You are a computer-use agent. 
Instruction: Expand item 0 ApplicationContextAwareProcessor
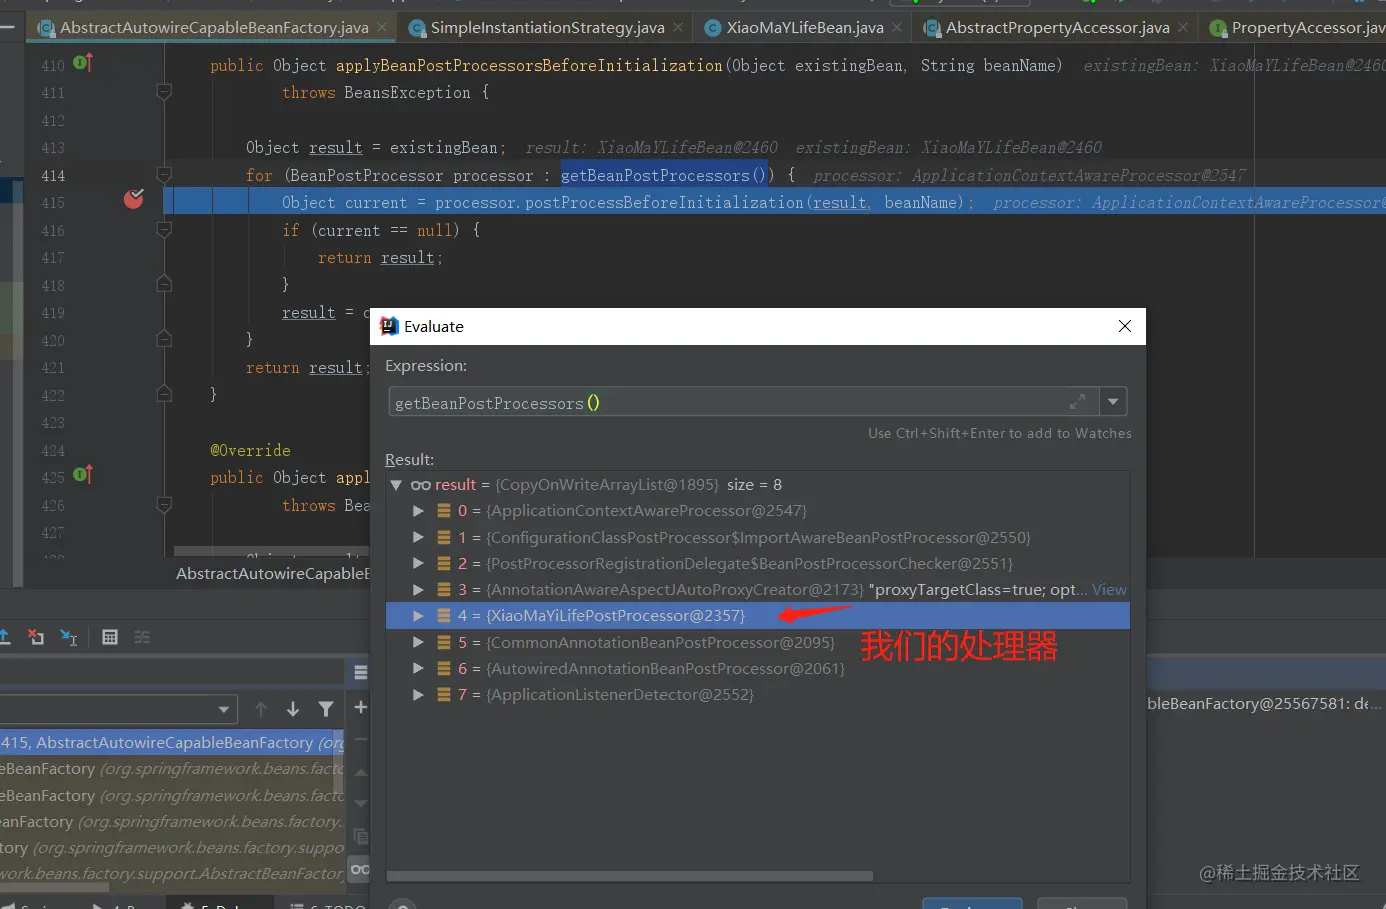point(418,511)
